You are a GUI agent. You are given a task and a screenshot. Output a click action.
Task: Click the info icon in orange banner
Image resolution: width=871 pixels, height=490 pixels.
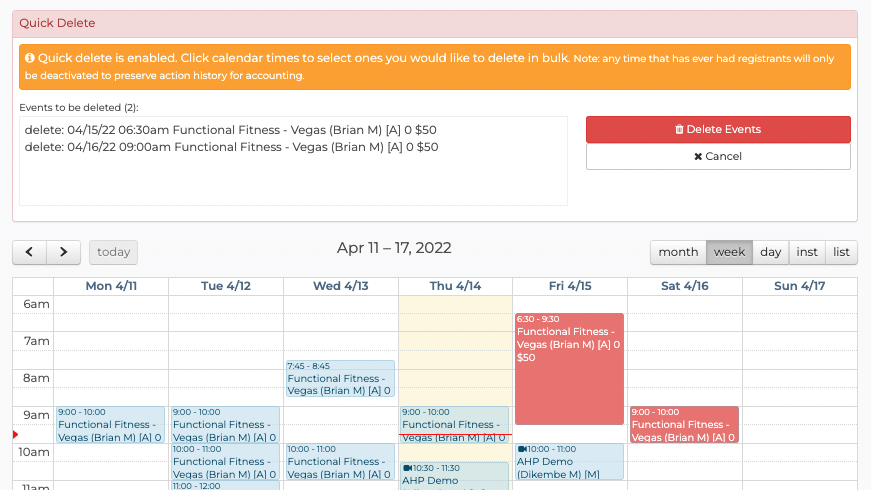coord(29,58)
